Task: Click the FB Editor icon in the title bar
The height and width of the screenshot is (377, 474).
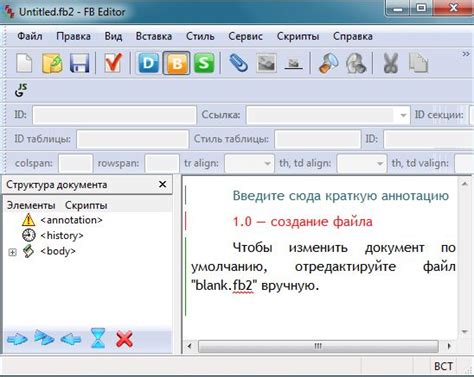Action: point(9,12)
